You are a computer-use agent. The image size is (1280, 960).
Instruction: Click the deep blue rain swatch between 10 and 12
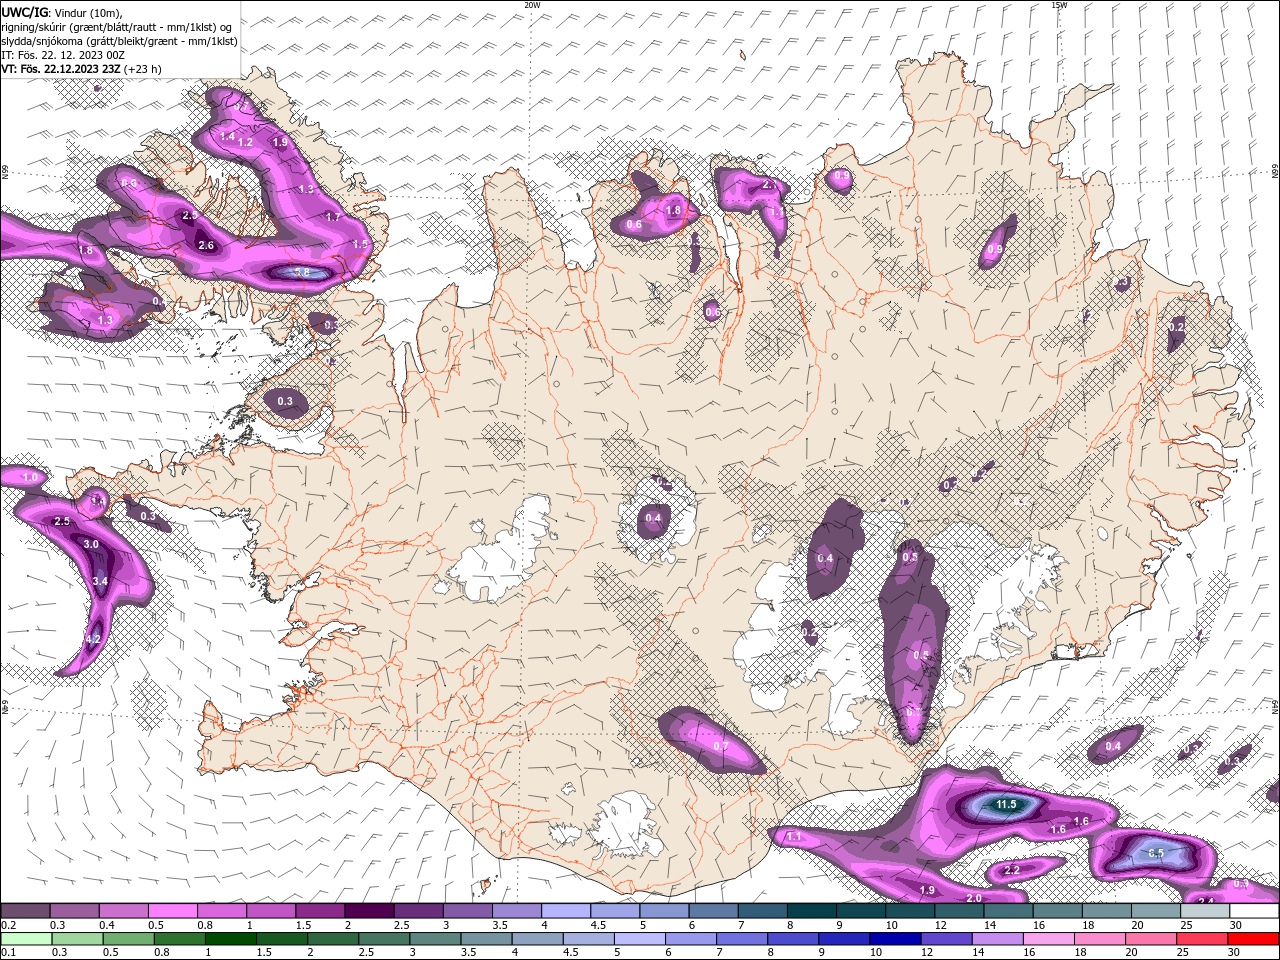[x=896, y=938]
